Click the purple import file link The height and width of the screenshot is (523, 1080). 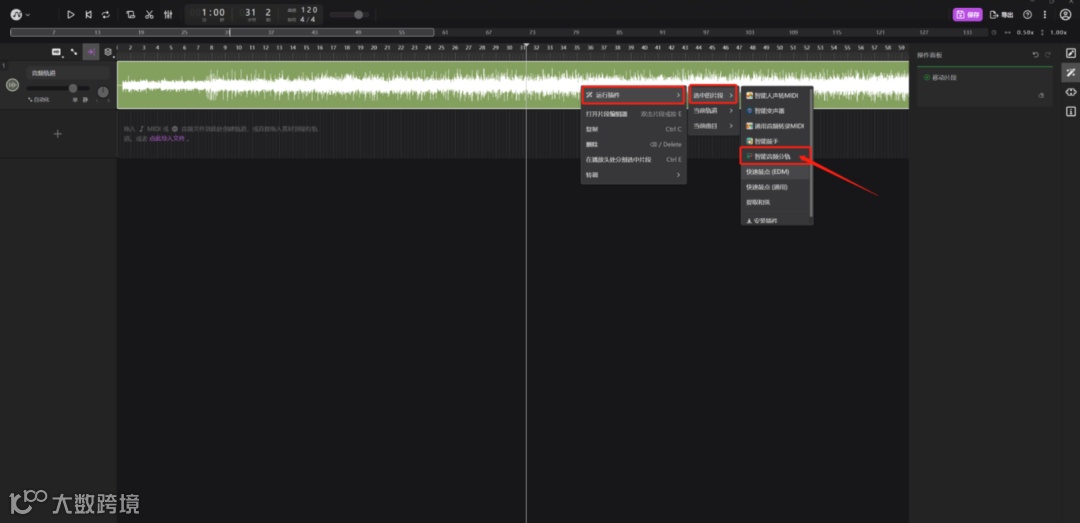click(x=169, y=139)
